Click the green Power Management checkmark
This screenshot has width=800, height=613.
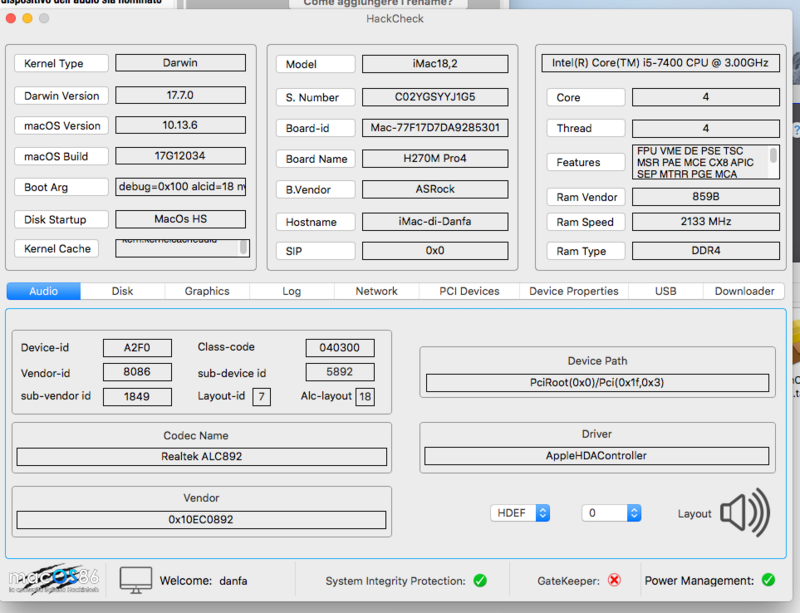pos(768,580)
